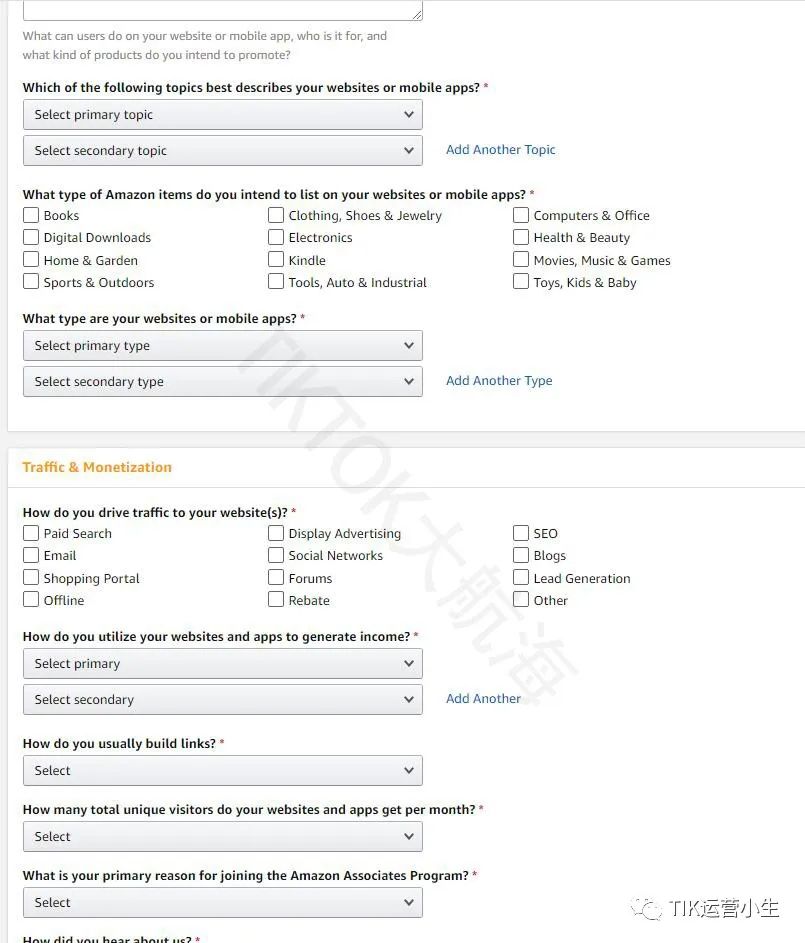Open unique visitors per month dropdown

pos(222,837)
